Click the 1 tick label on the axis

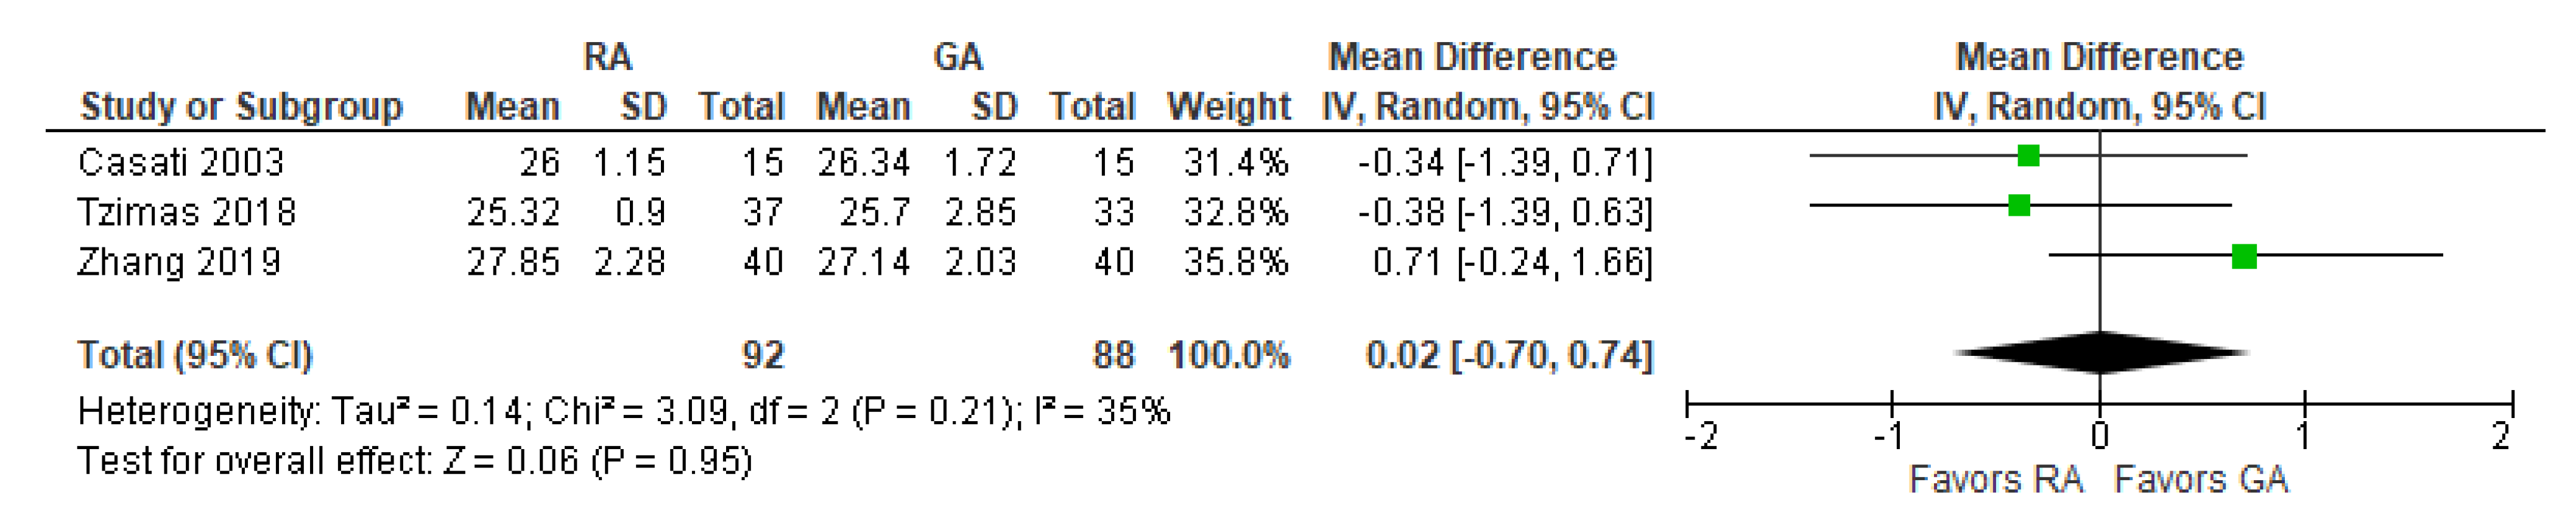click(2303, 437)
